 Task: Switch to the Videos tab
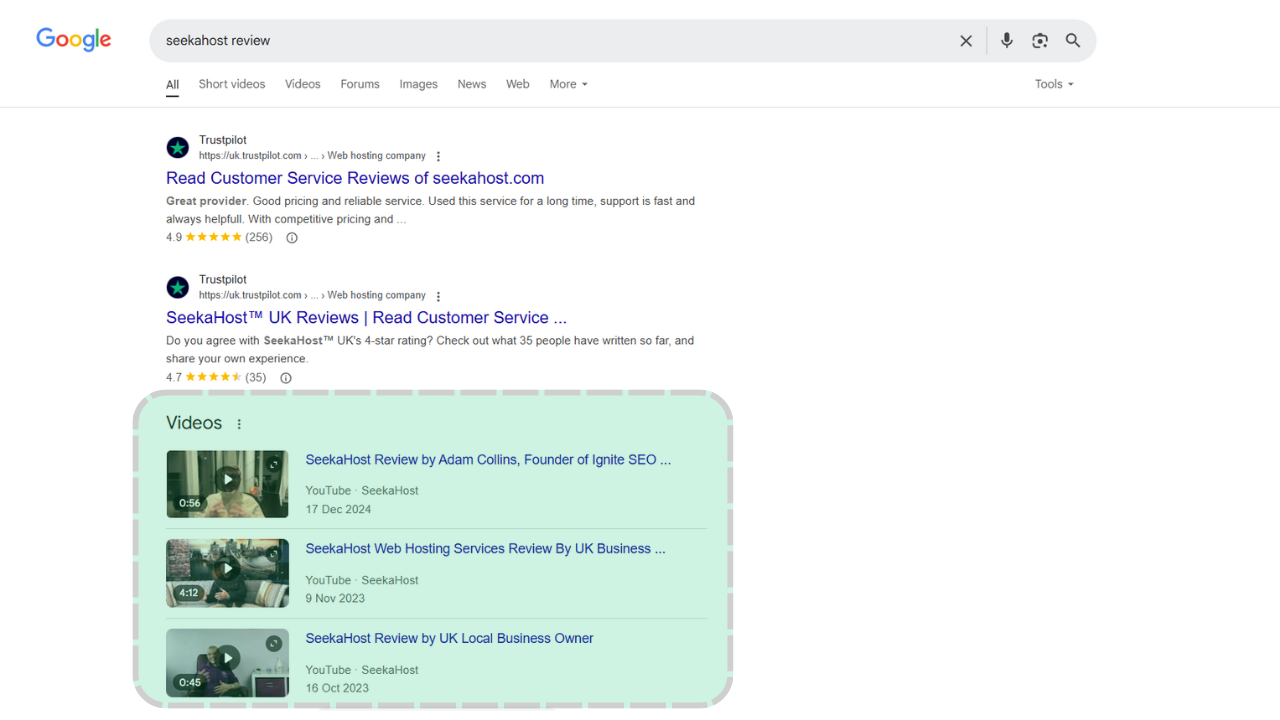[x=303, y=84]
